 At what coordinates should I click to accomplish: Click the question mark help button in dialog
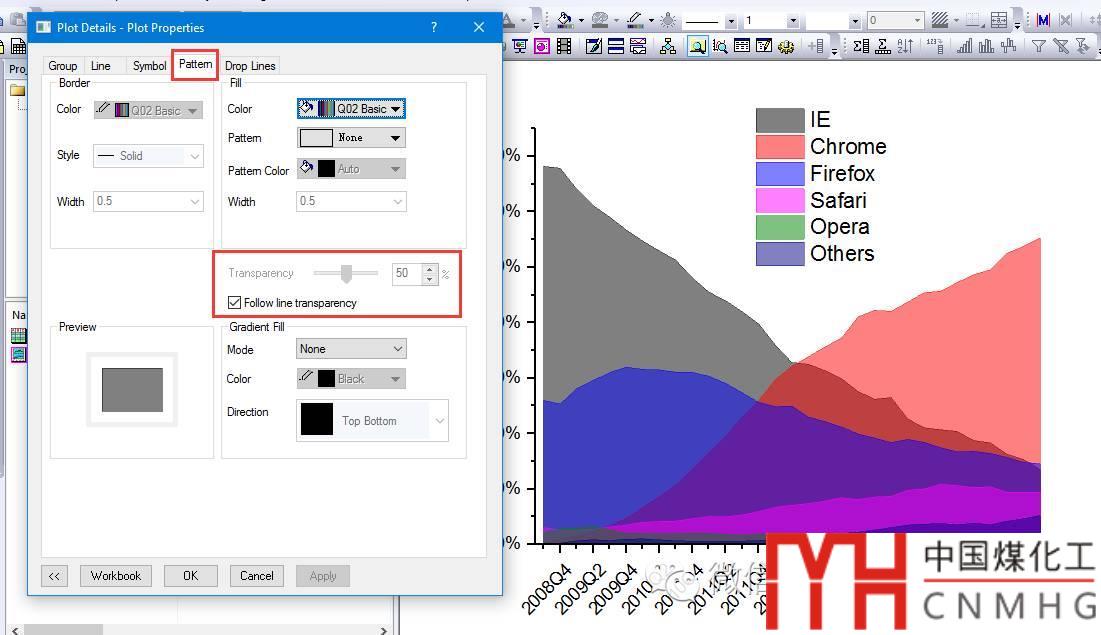tap(433, 28)
